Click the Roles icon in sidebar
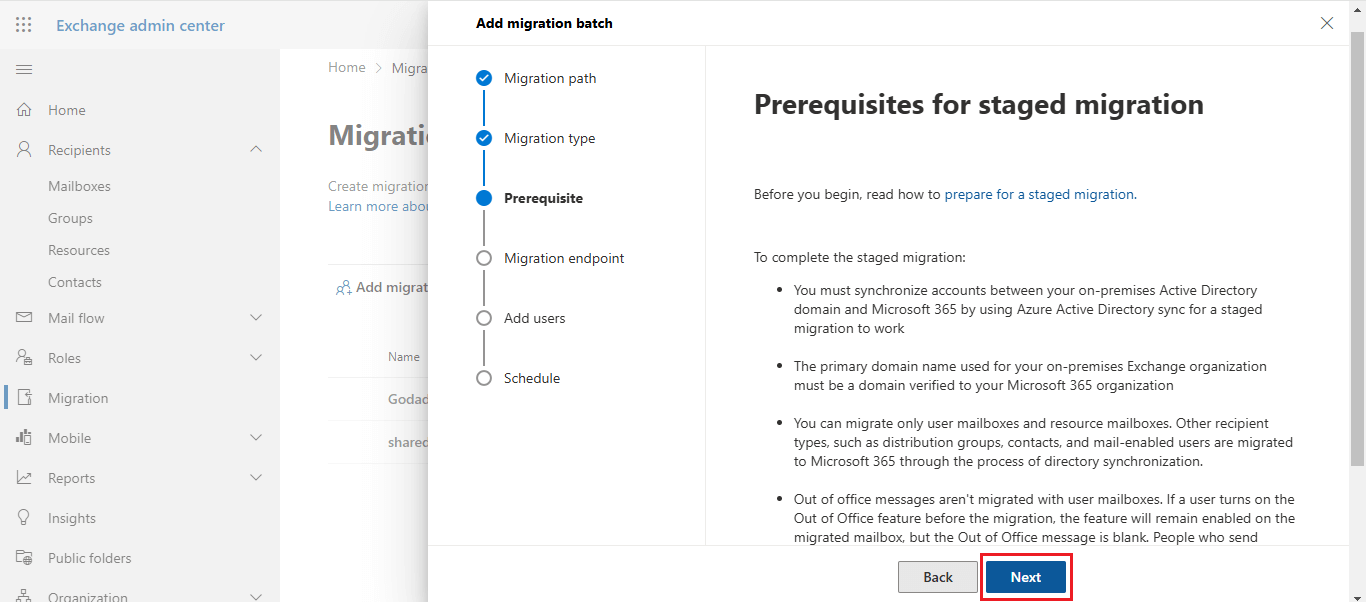This screenshot has height=602, width=1366. click(x=24, y=358)
